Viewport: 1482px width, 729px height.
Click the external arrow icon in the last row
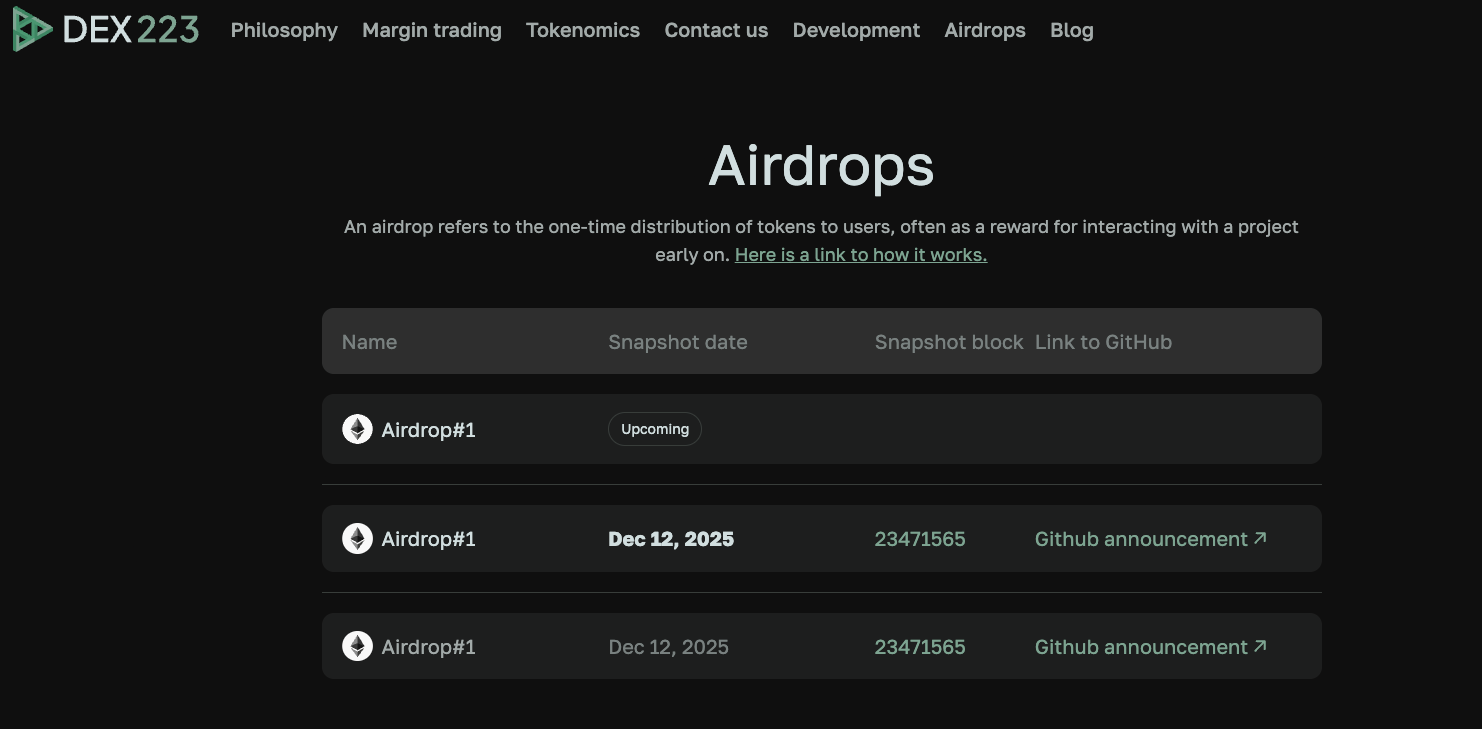coord(1260,646)
